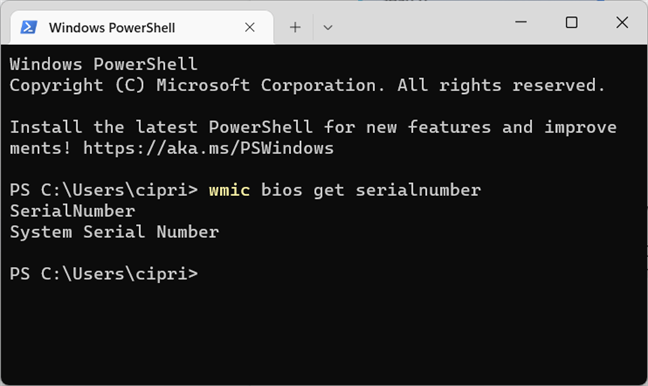Open the https://aka.ms/PSWindows link
The height and width of the screenshot is (386, 648).
point(208,148)
